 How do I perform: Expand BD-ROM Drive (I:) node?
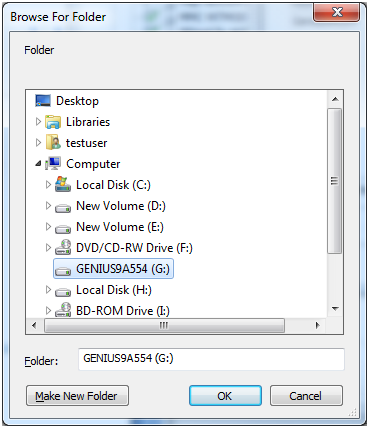pos(48,311)
